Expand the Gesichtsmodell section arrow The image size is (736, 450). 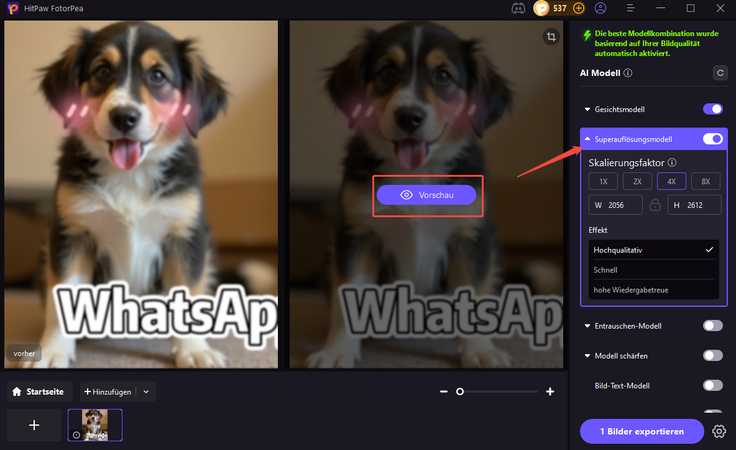tap(587, 109)
